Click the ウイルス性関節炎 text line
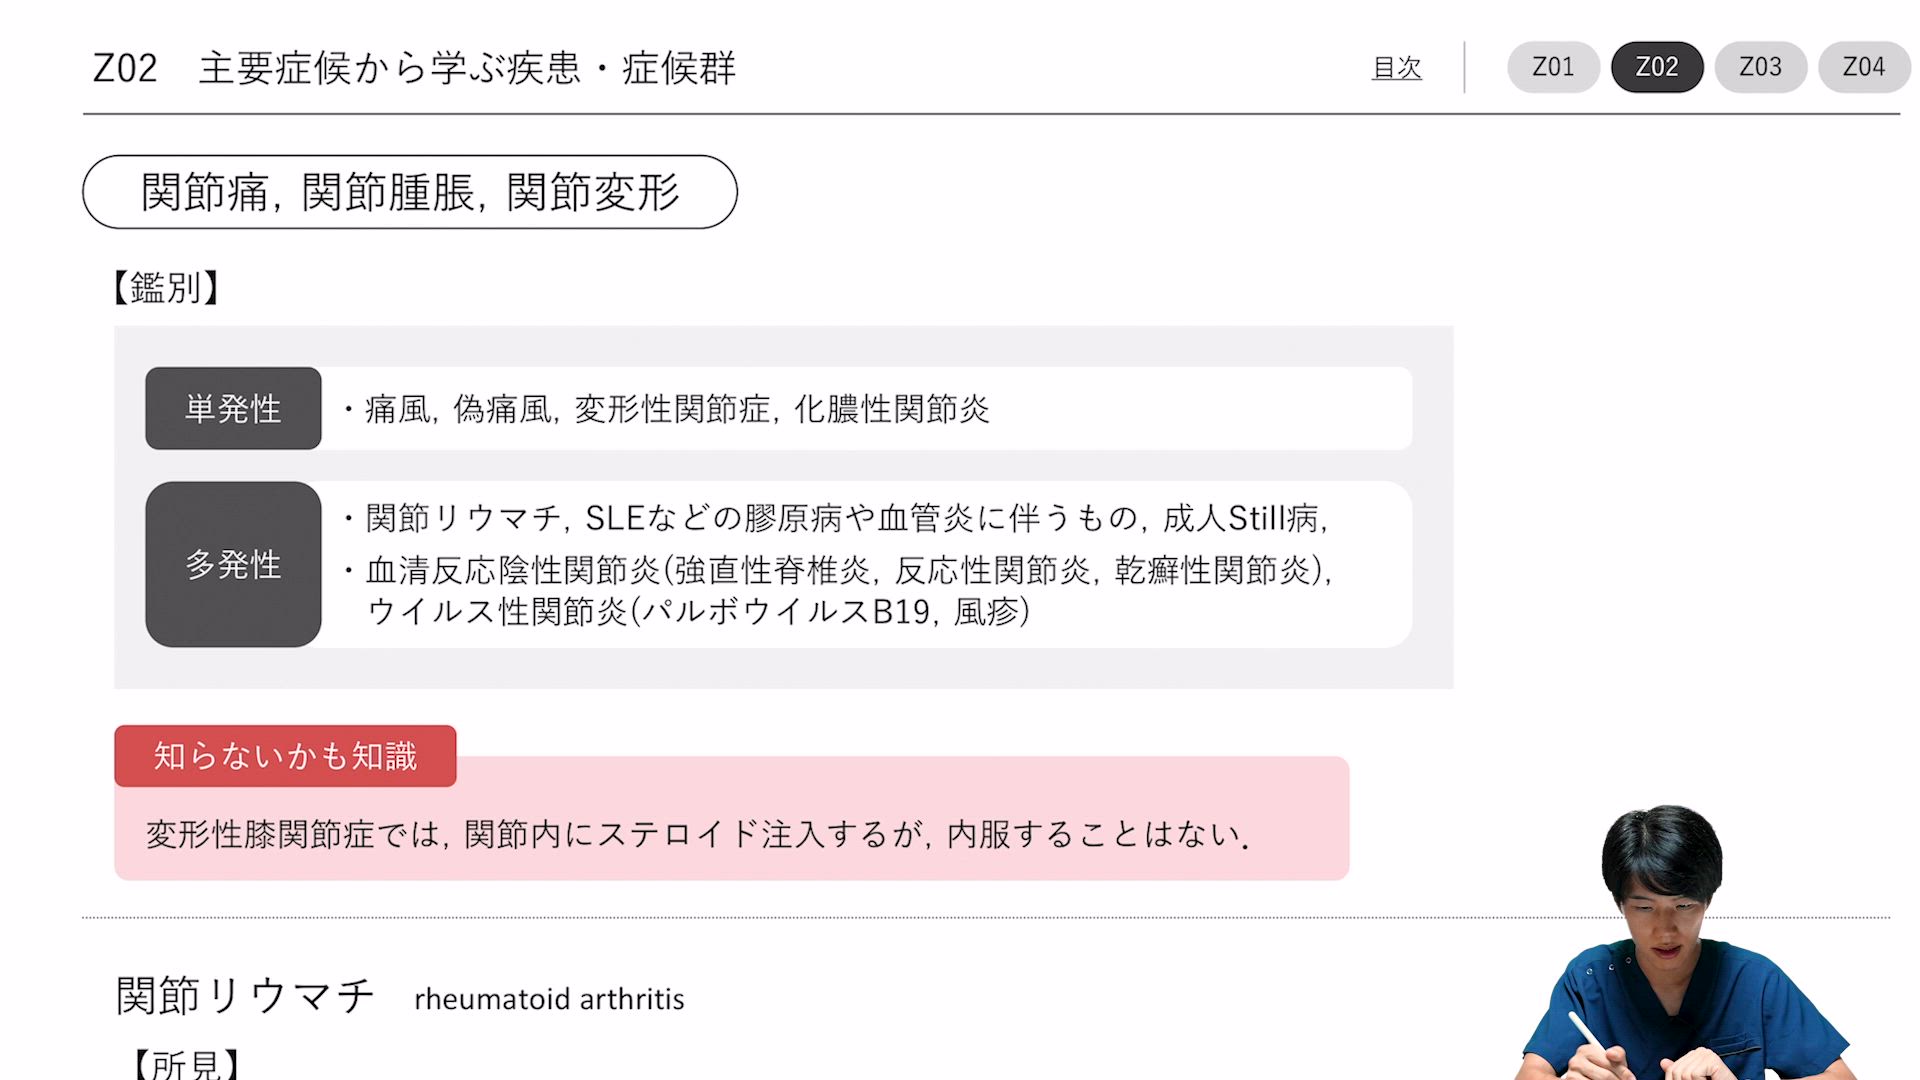The height and width of the screenshot is (1080, 1920). [698, 611]
